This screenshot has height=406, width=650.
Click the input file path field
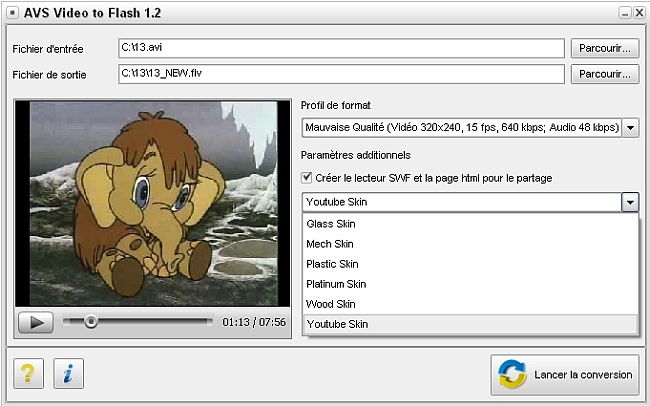coord(341,48)
